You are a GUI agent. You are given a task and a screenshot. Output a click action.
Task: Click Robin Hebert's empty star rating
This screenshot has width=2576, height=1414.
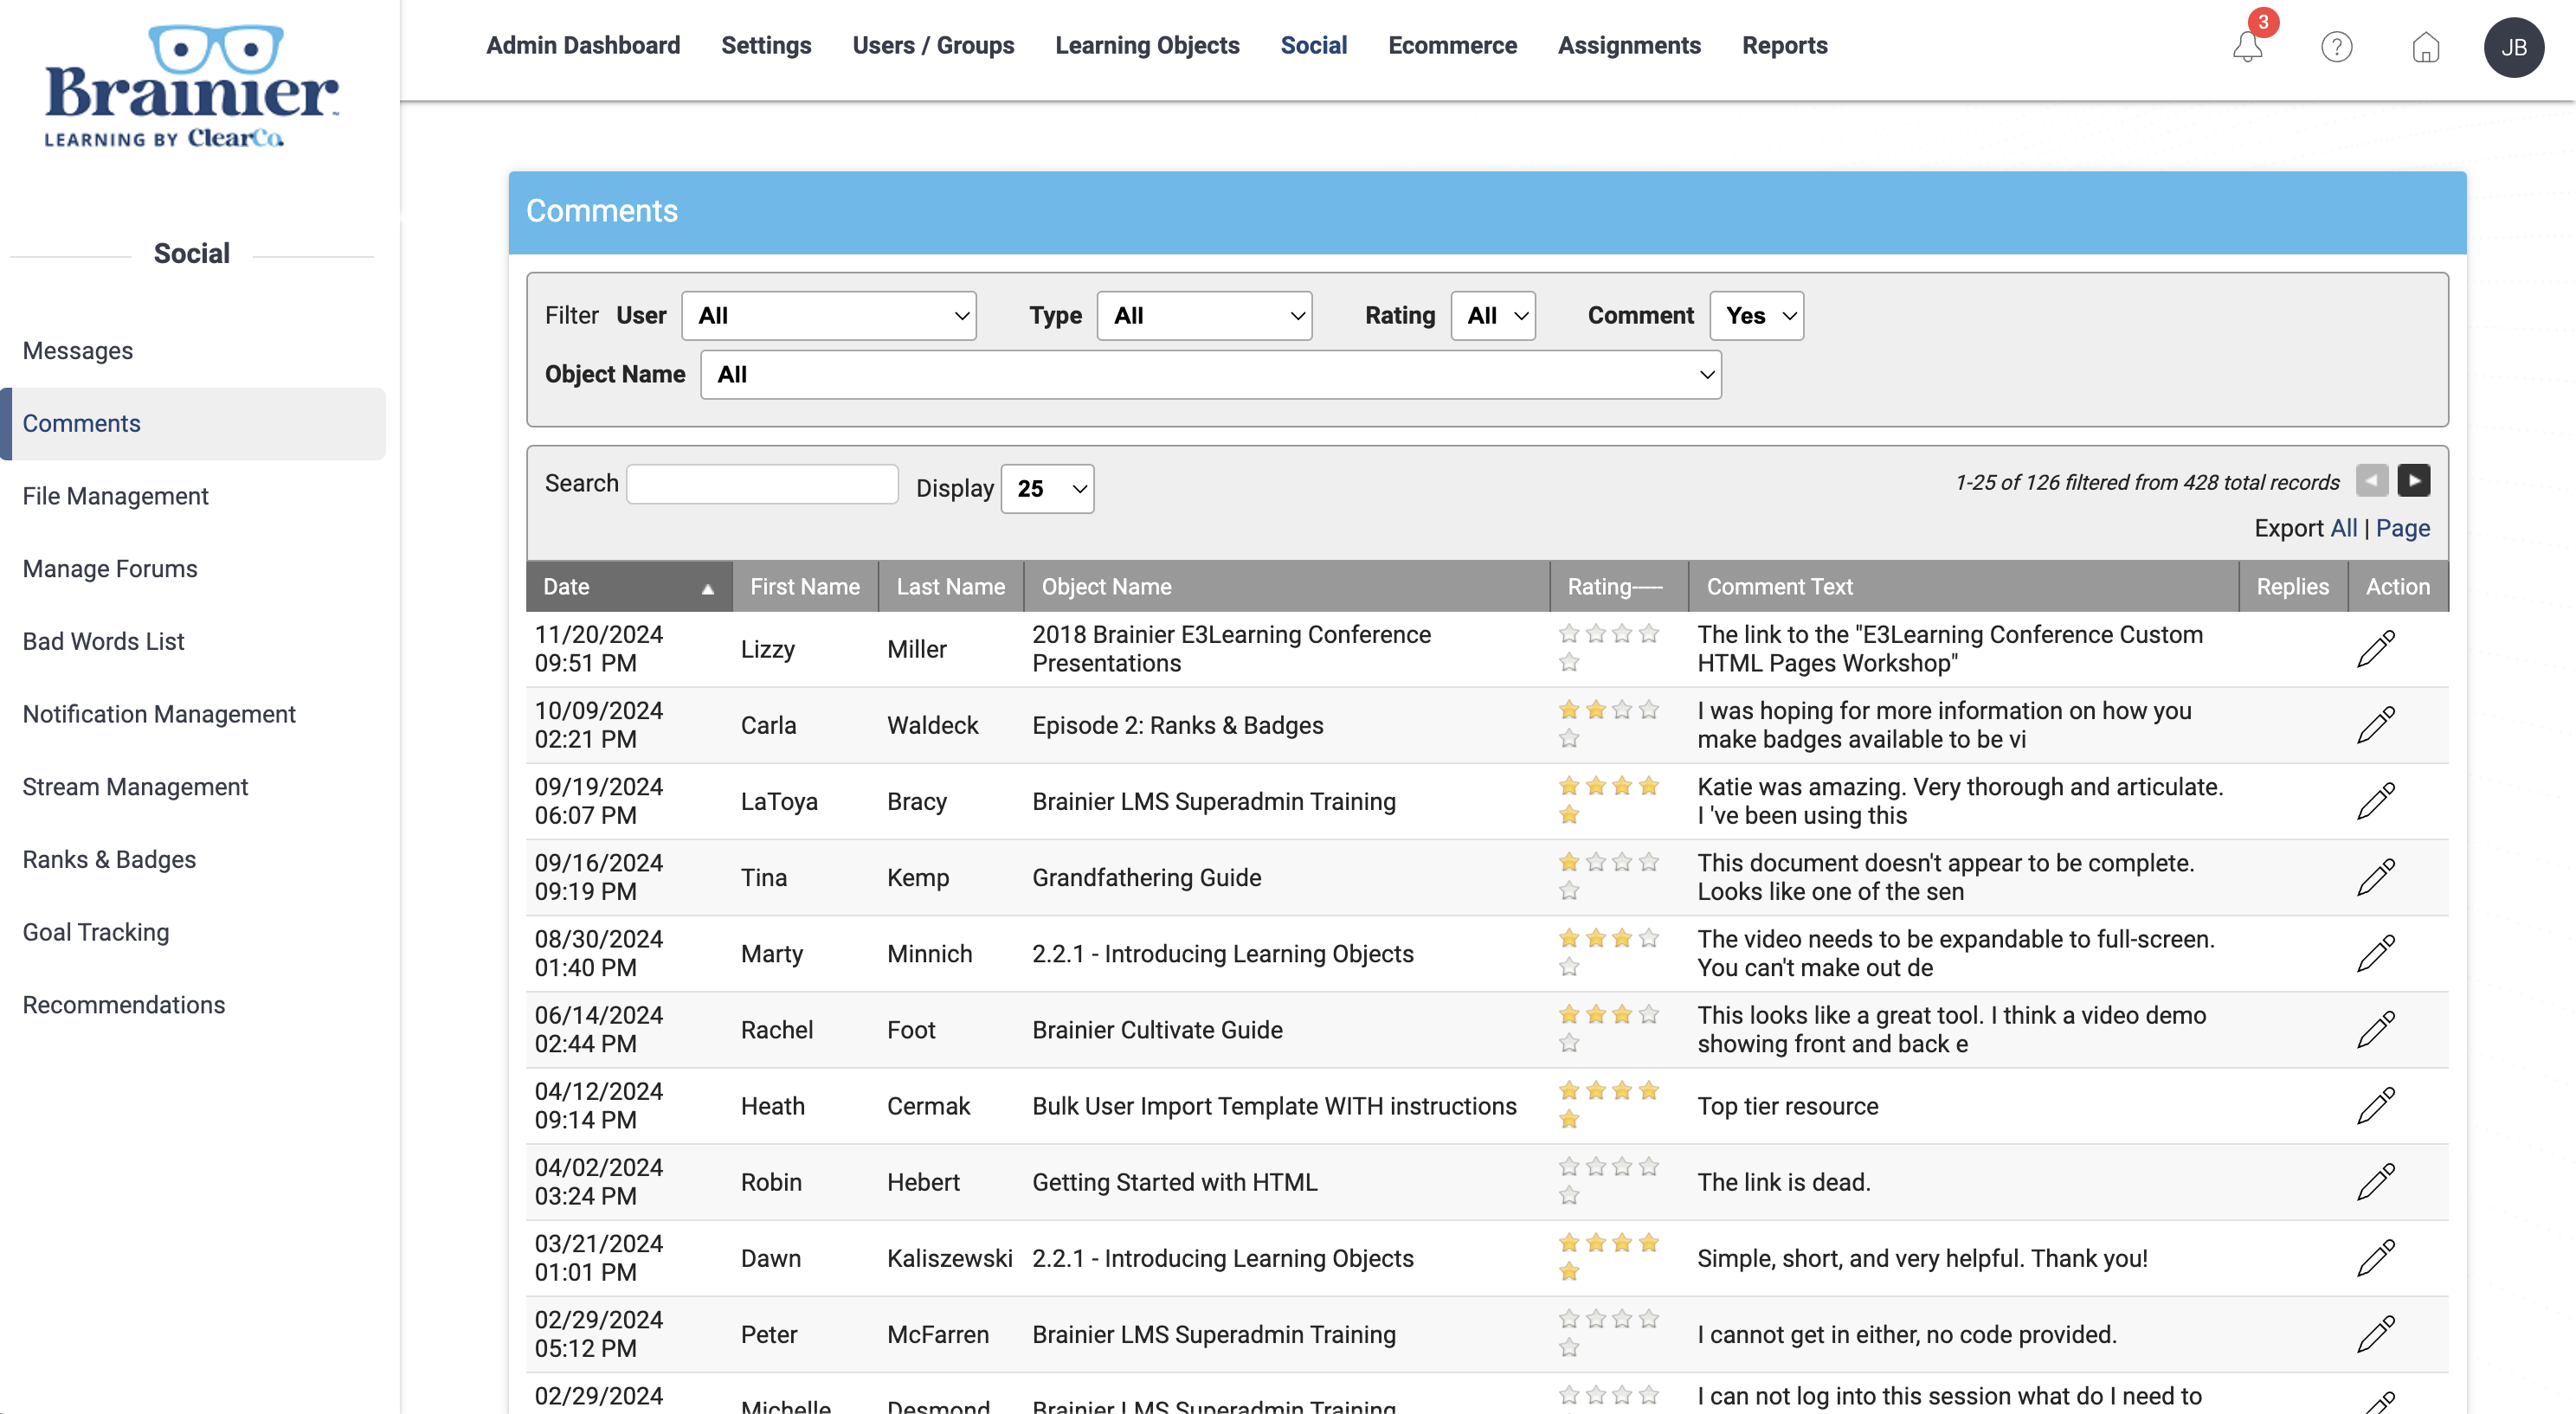point(1608,1181)
